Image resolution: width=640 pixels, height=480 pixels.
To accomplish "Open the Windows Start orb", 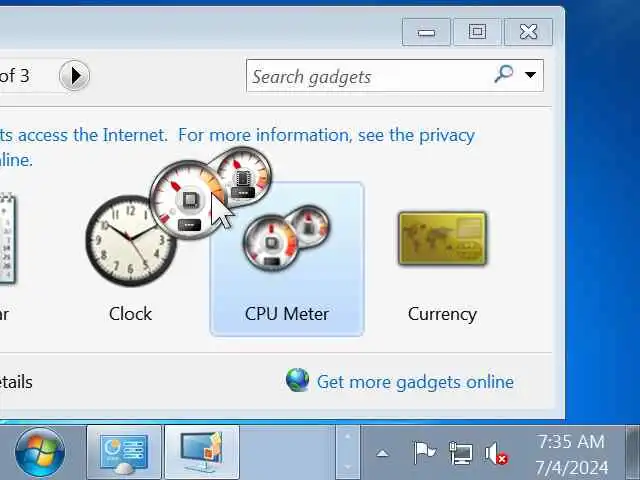I will (x=40, y=452).
